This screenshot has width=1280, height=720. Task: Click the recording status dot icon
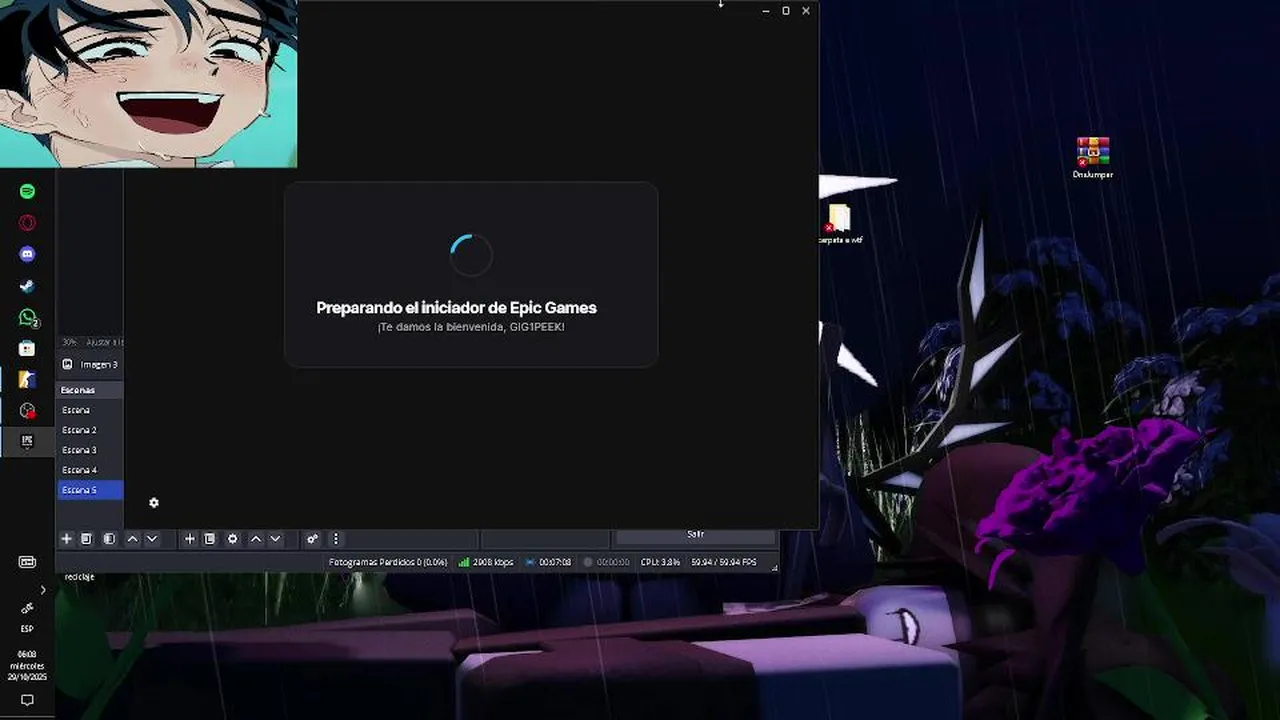point(588,562)
